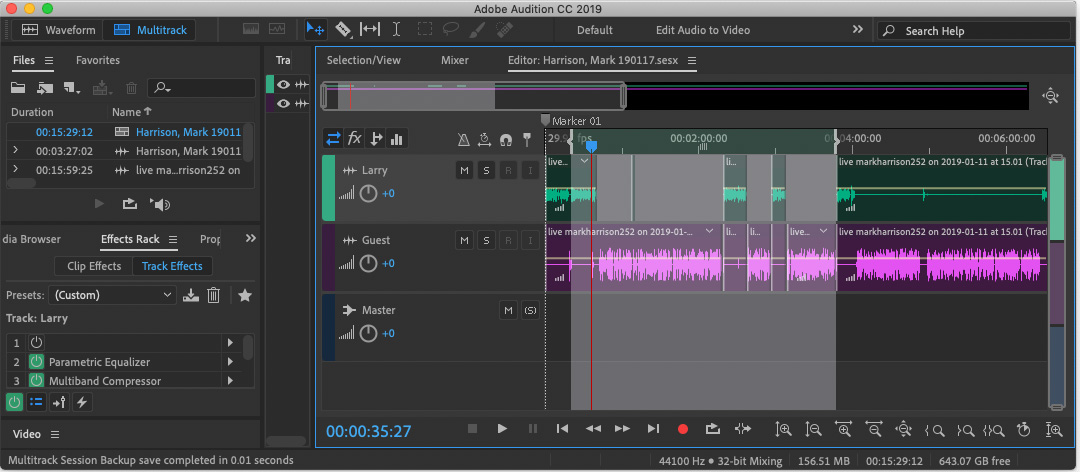1080x472 pixels.
Task: Show the EQ track controls
Action: tap(397, 139)
